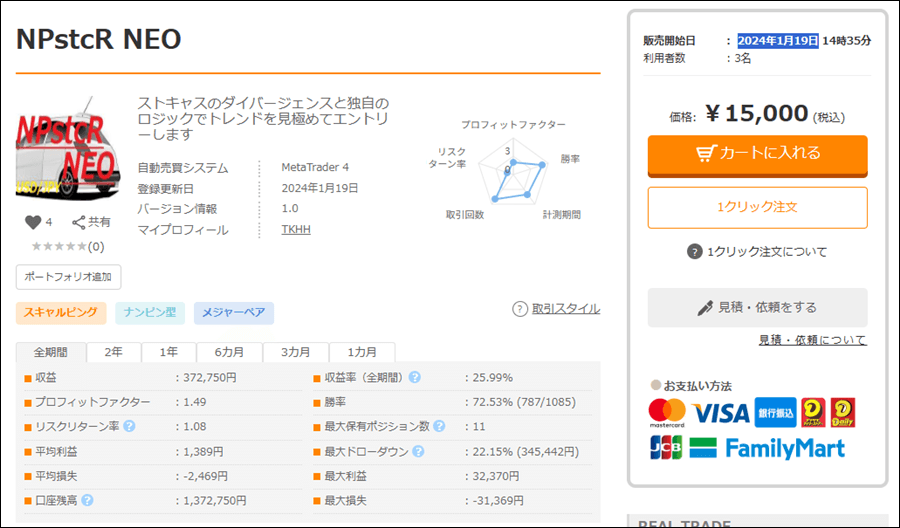This screenshot has height=528, width=900.
Task: Switch to the 6カ月 tab
Action: [x=228, y=353]
